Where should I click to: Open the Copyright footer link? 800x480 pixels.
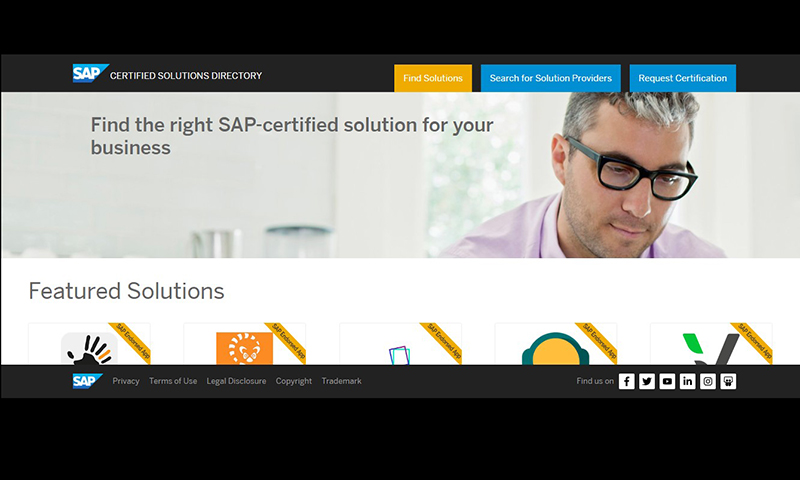click(x=294, y=381)
